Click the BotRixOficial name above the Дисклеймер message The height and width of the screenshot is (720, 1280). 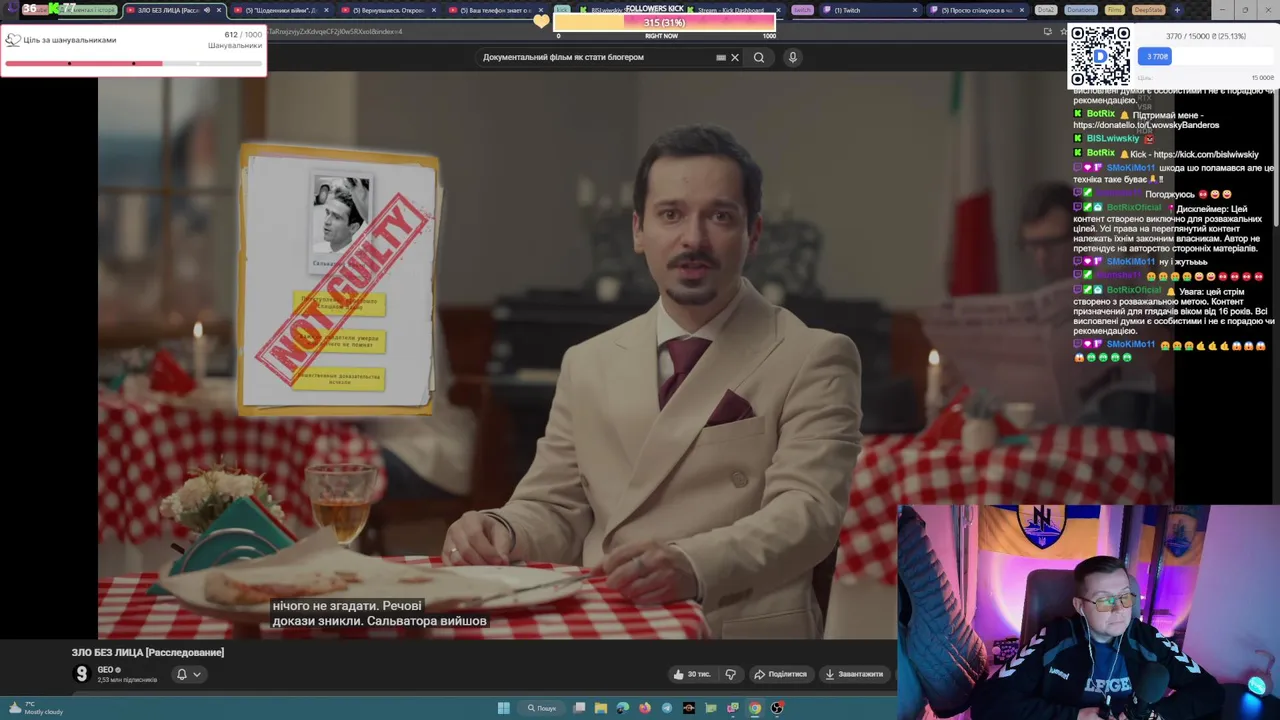[1134, 208]
